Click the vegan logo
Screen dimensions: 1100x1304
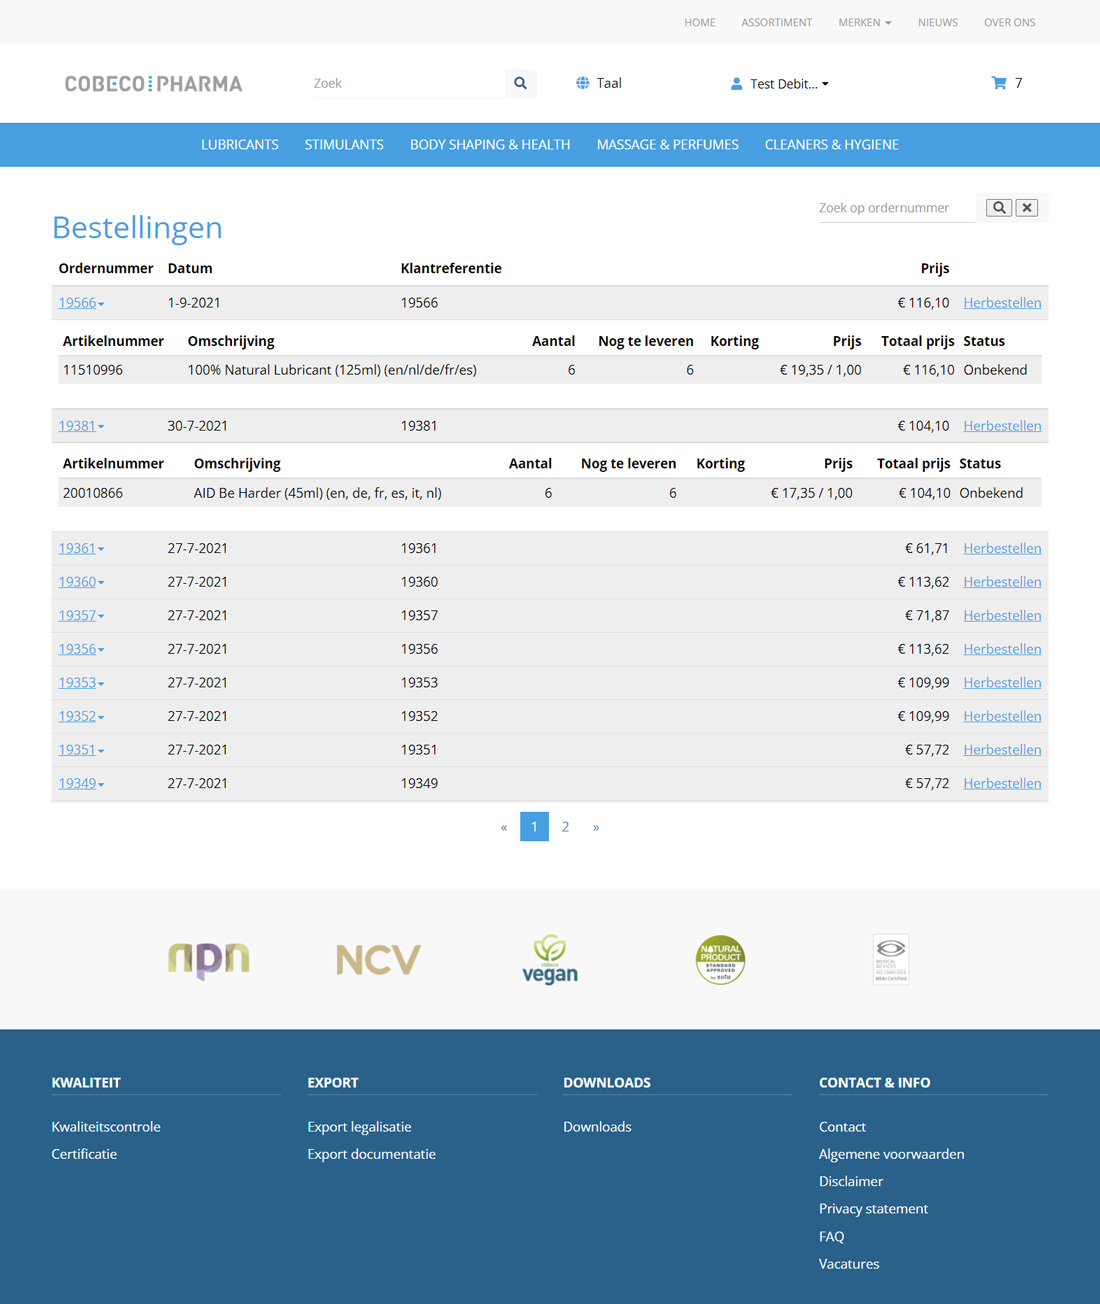(550, 960)
